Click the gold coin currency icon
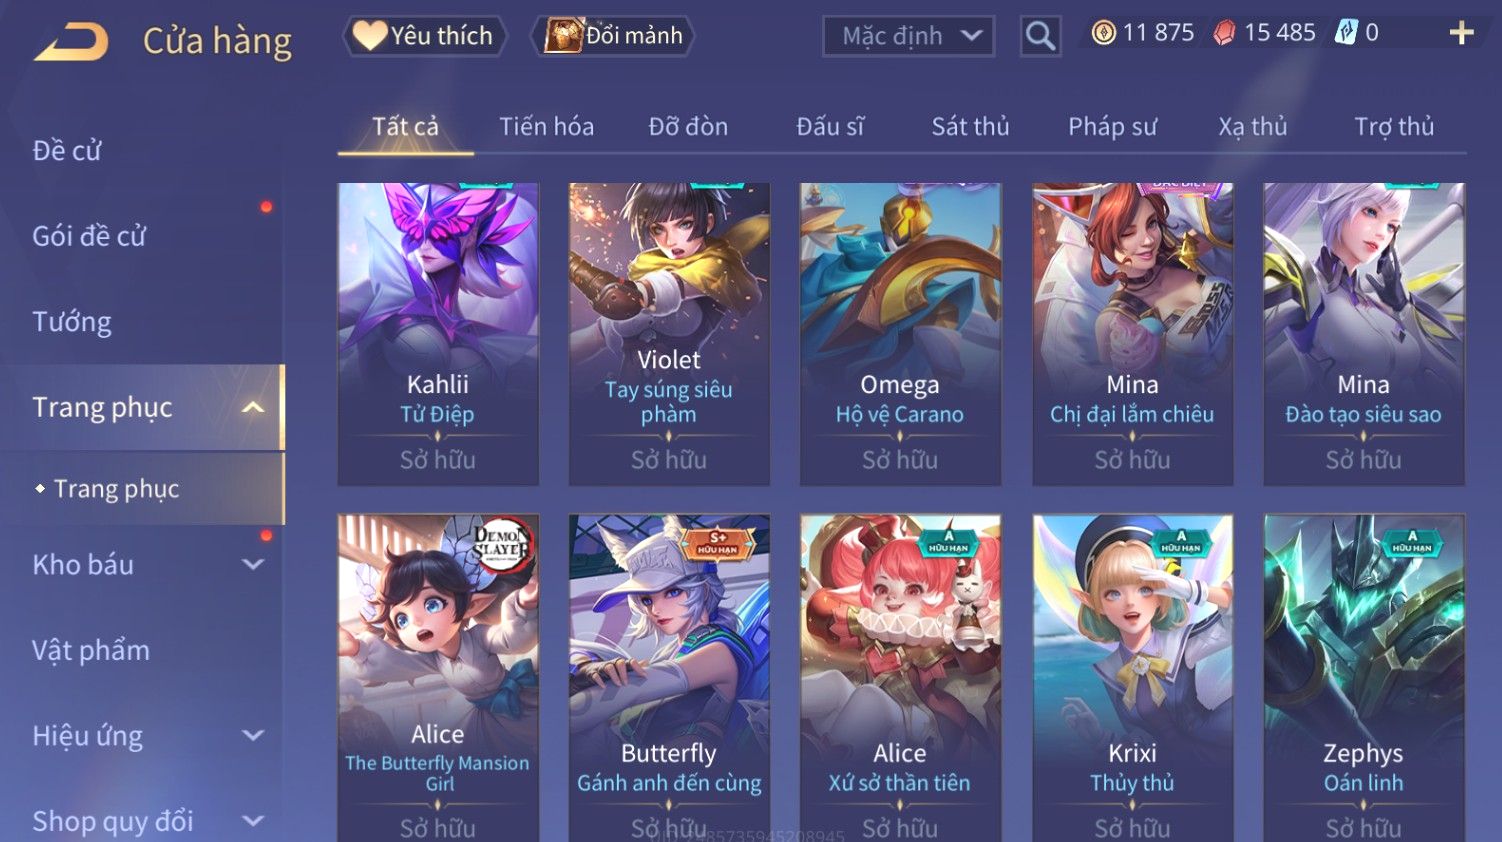Screen dimensions: 1502x842 pyautogui.click(x=1103, y=33)
